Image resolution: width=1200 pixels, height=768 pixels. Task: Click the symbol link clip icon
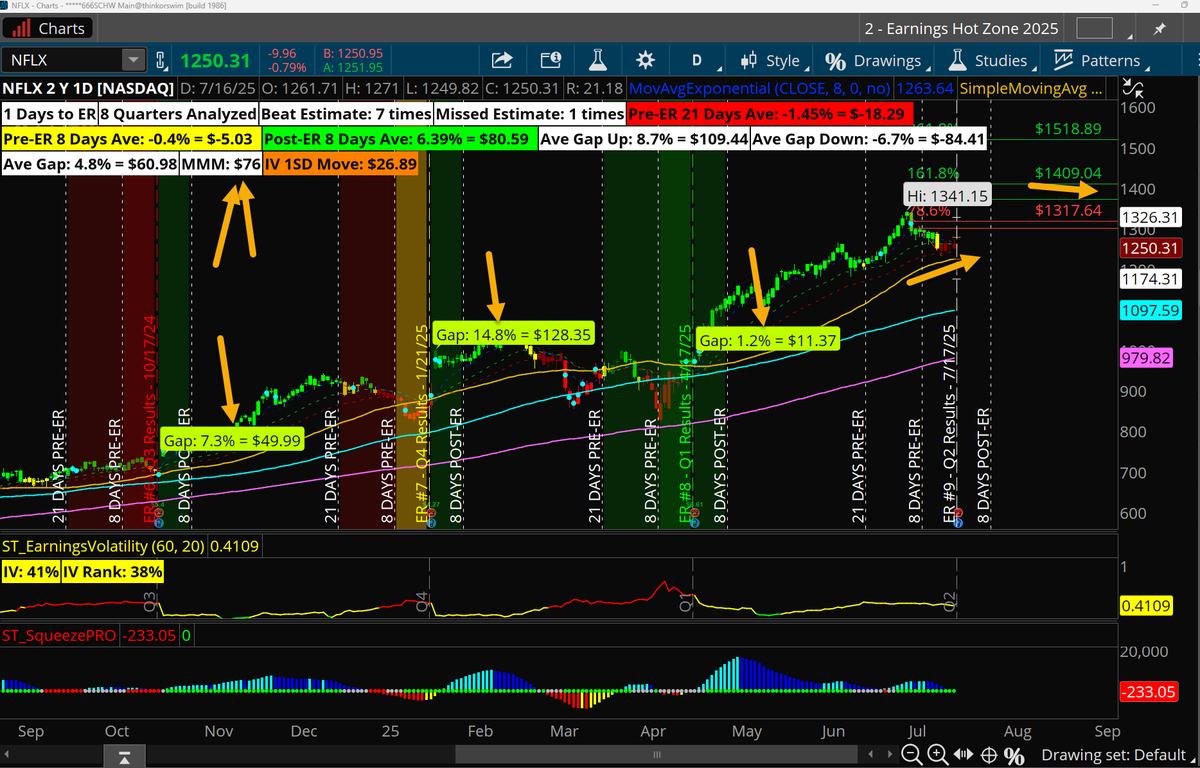161,60
